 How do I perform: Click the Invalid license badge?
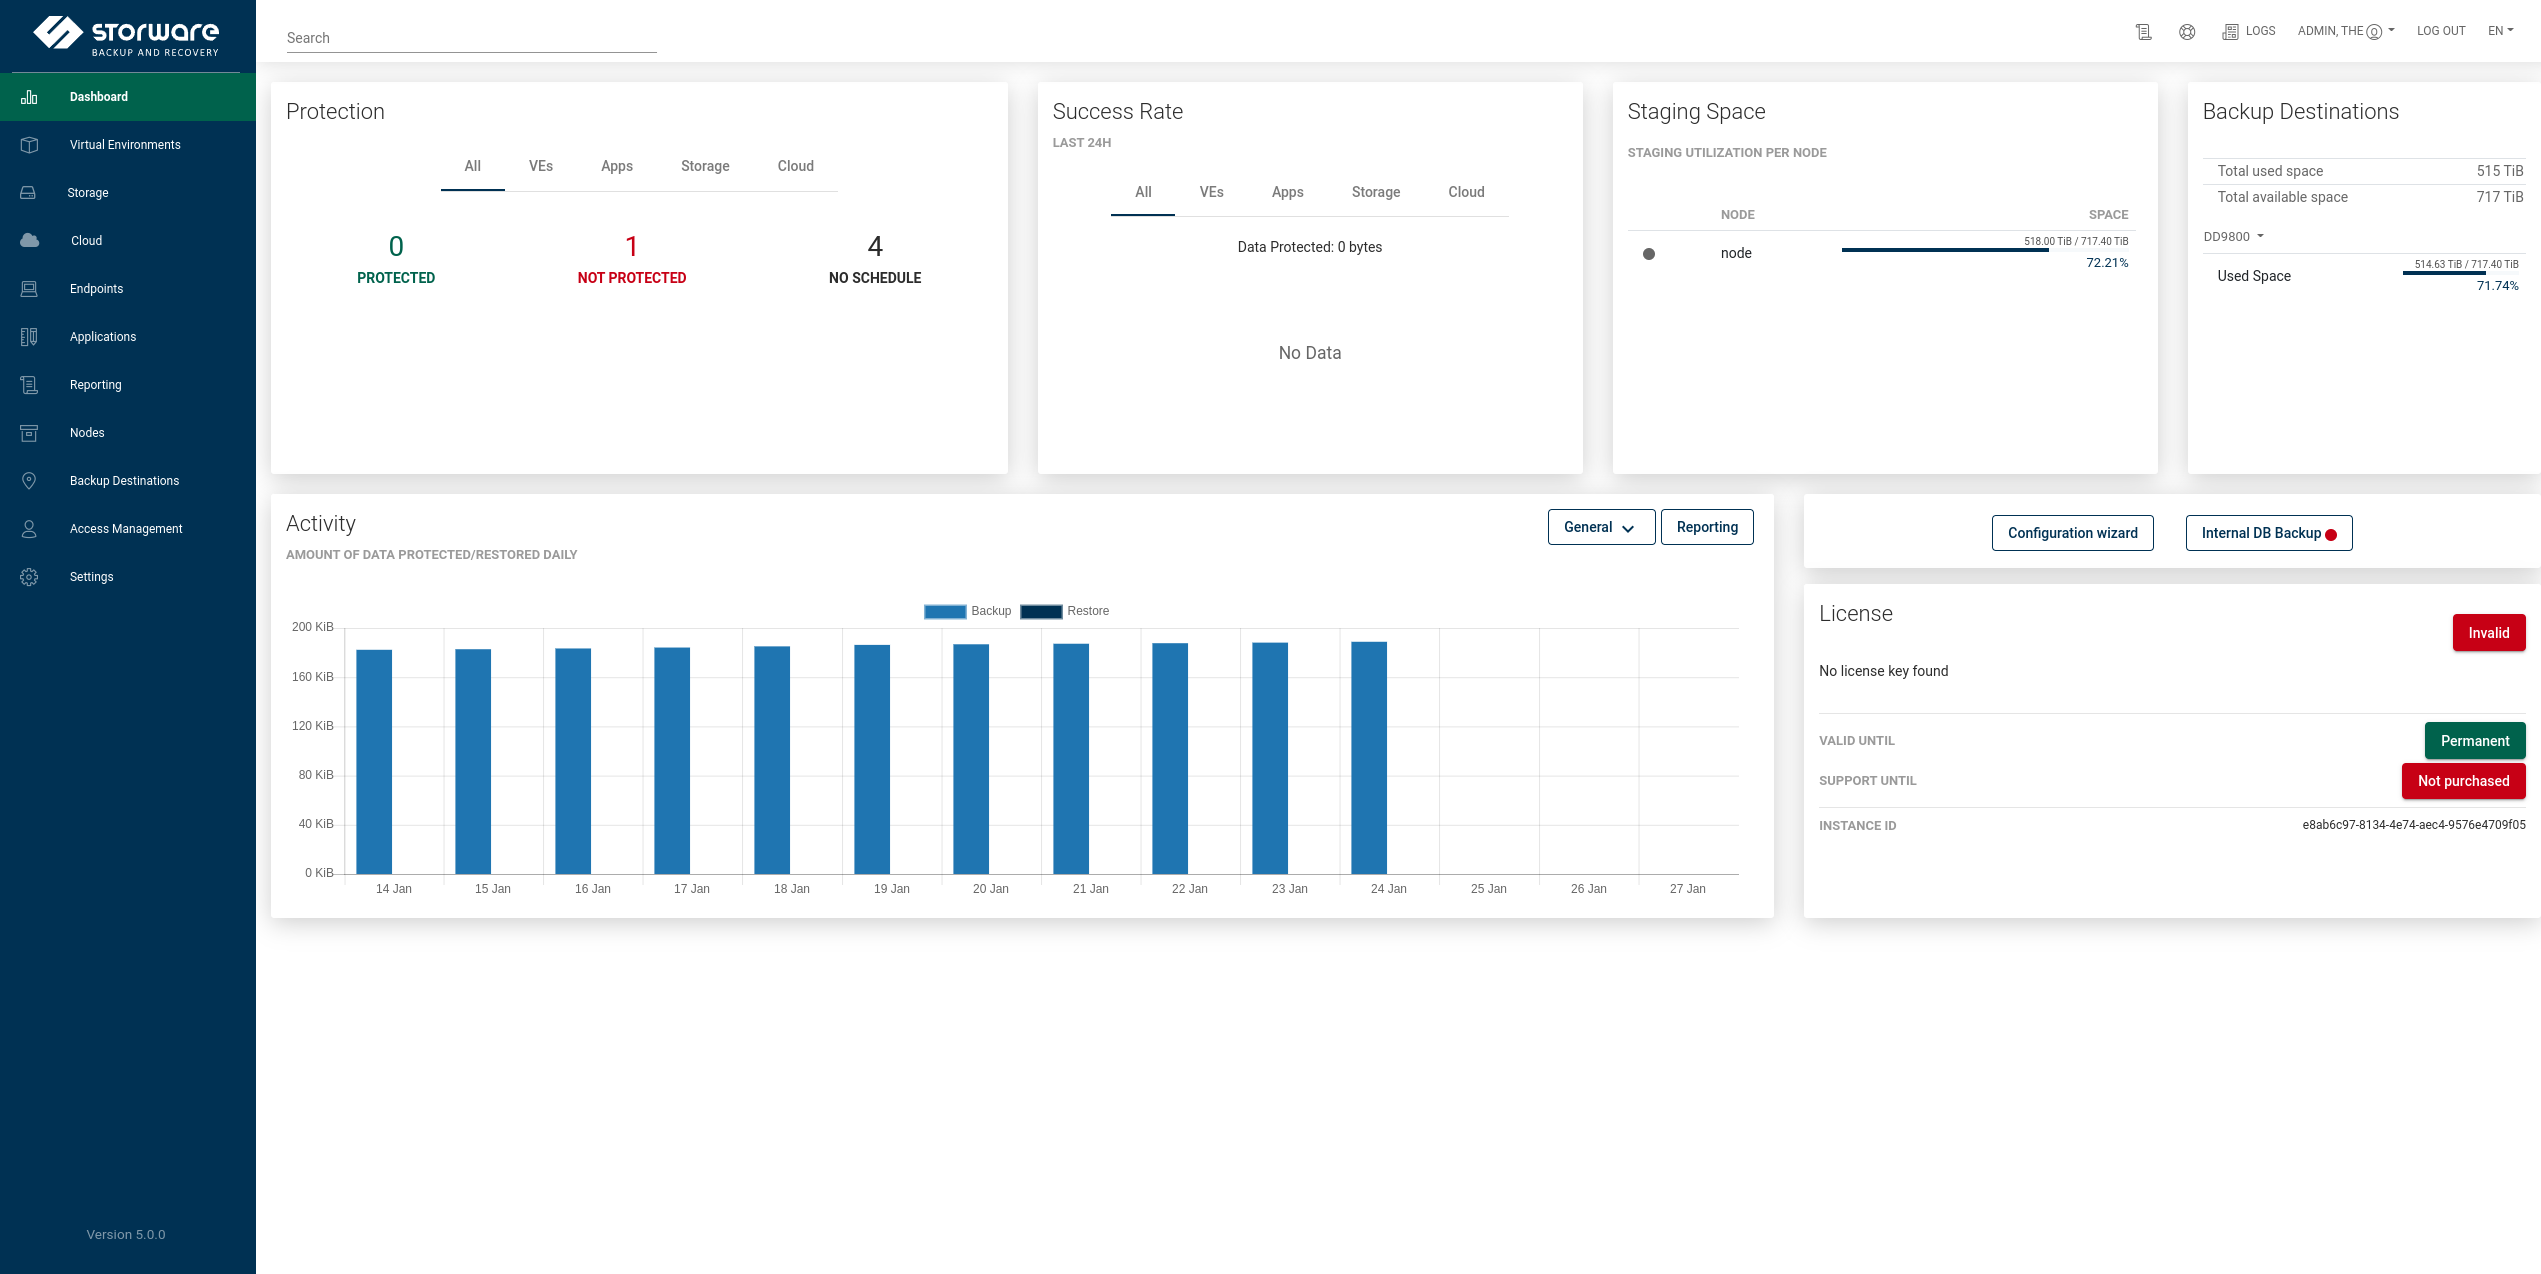(x=2489, y=633)
